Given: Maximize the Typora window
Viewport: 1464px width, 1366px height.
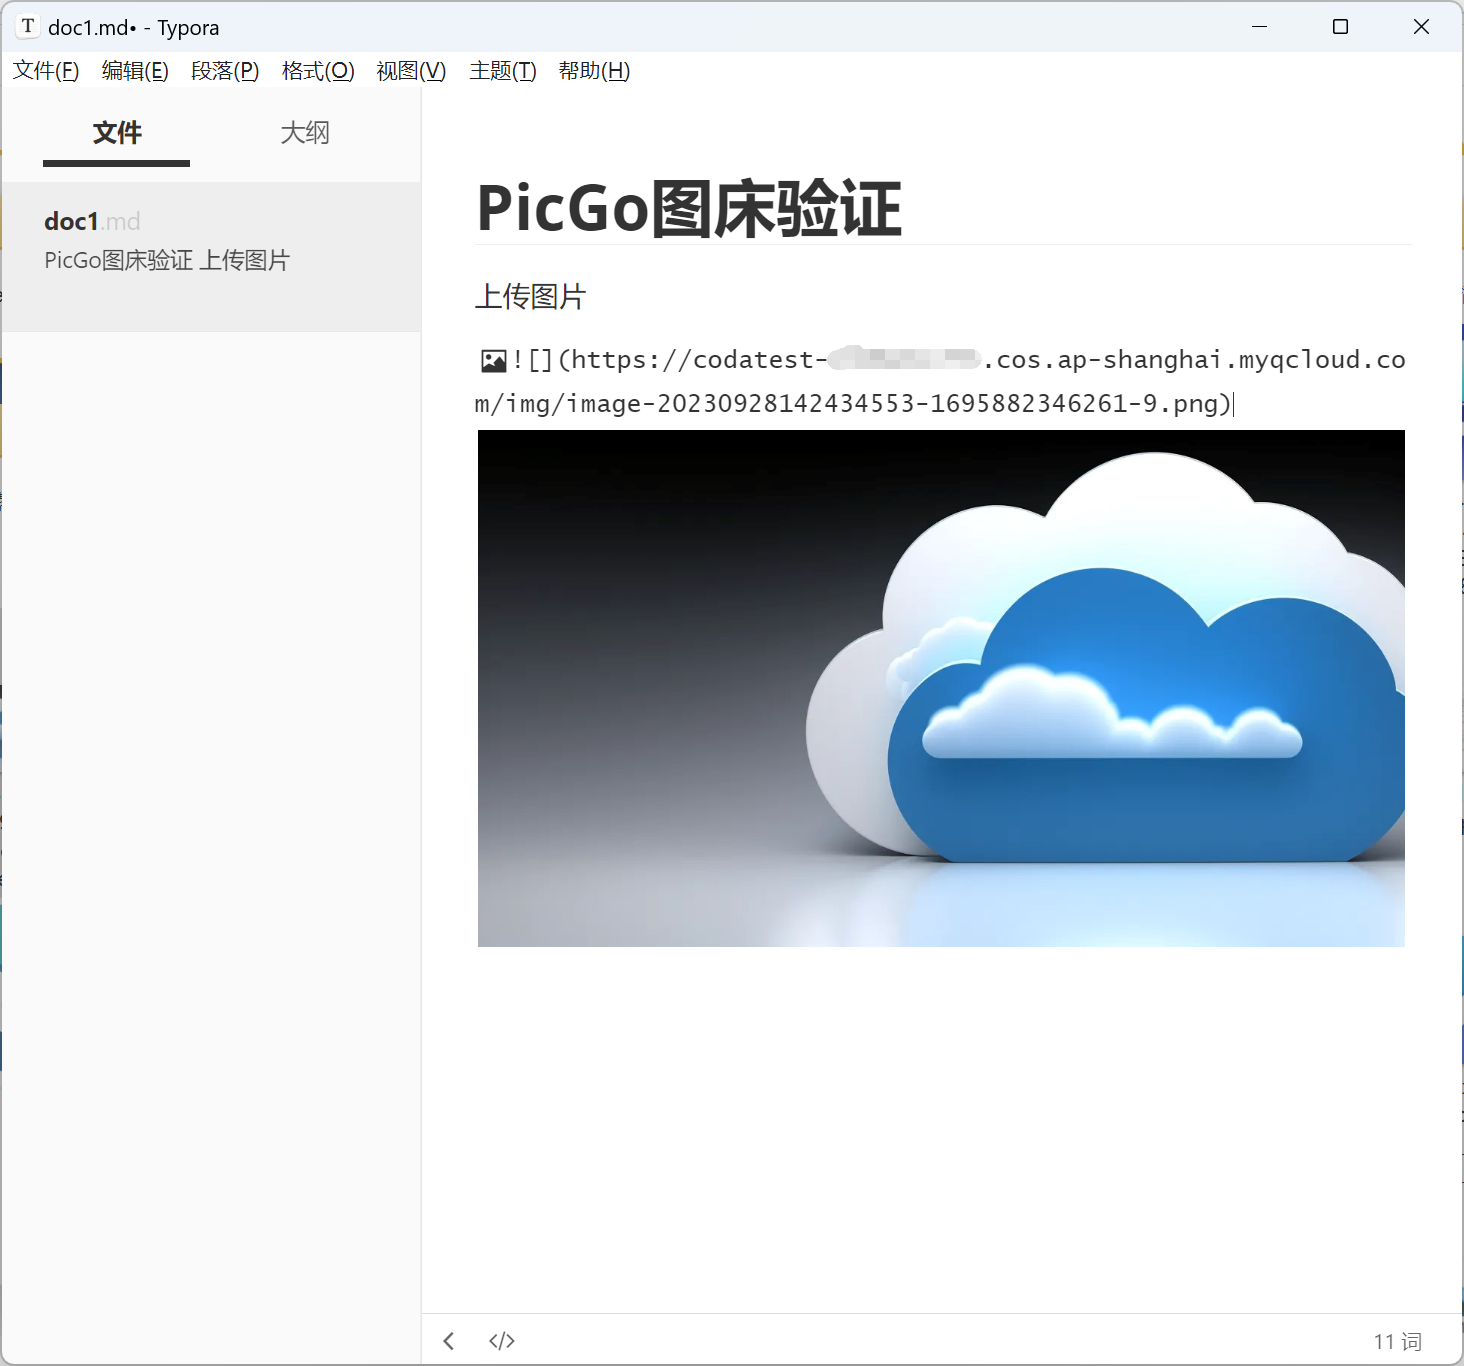Looking at the screenshot, I should (1341, 27).
